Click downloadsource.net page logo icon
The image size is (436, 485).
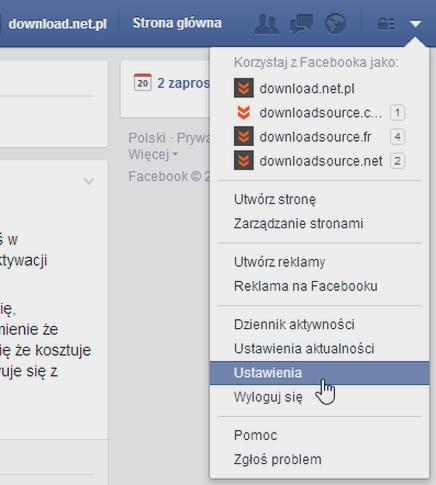click(x=244, y=160)
